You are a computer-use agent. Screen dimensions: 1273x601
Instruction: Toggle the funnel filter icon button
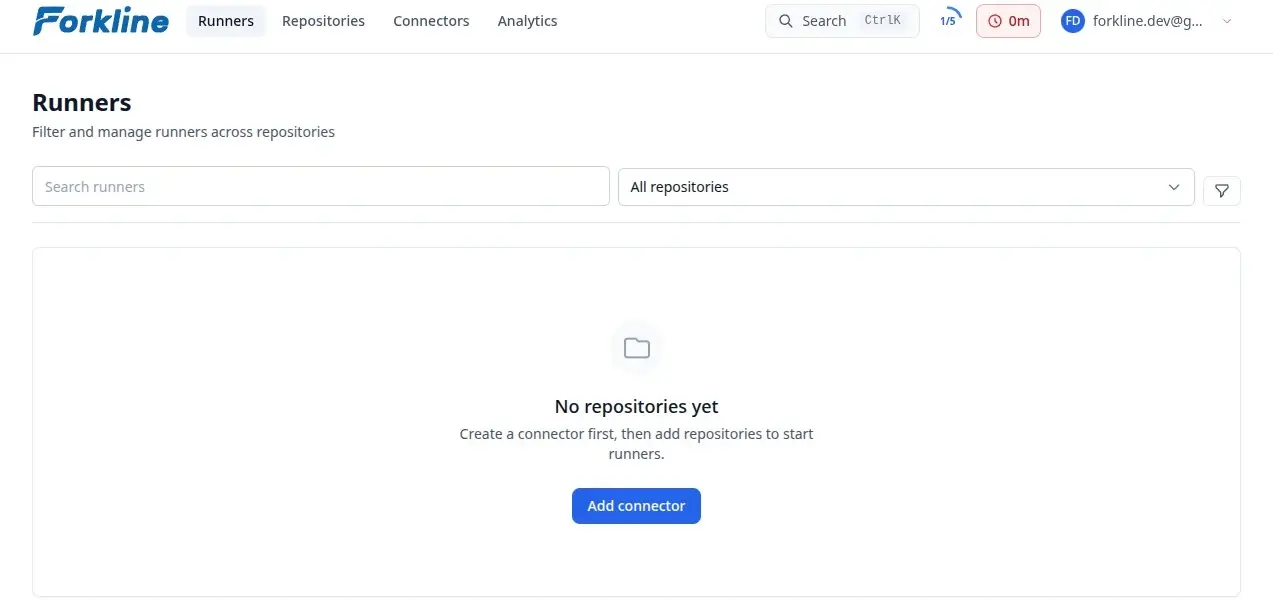[x=1222, y=191]
